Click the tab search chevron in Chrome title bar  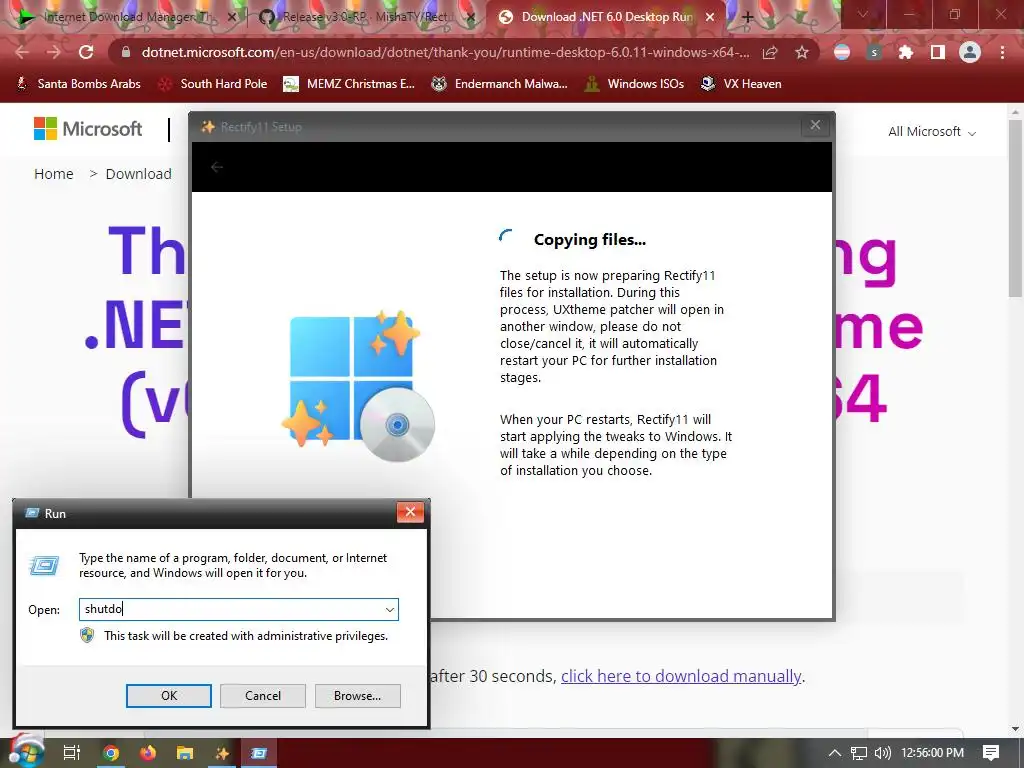[x=863, y=14]
